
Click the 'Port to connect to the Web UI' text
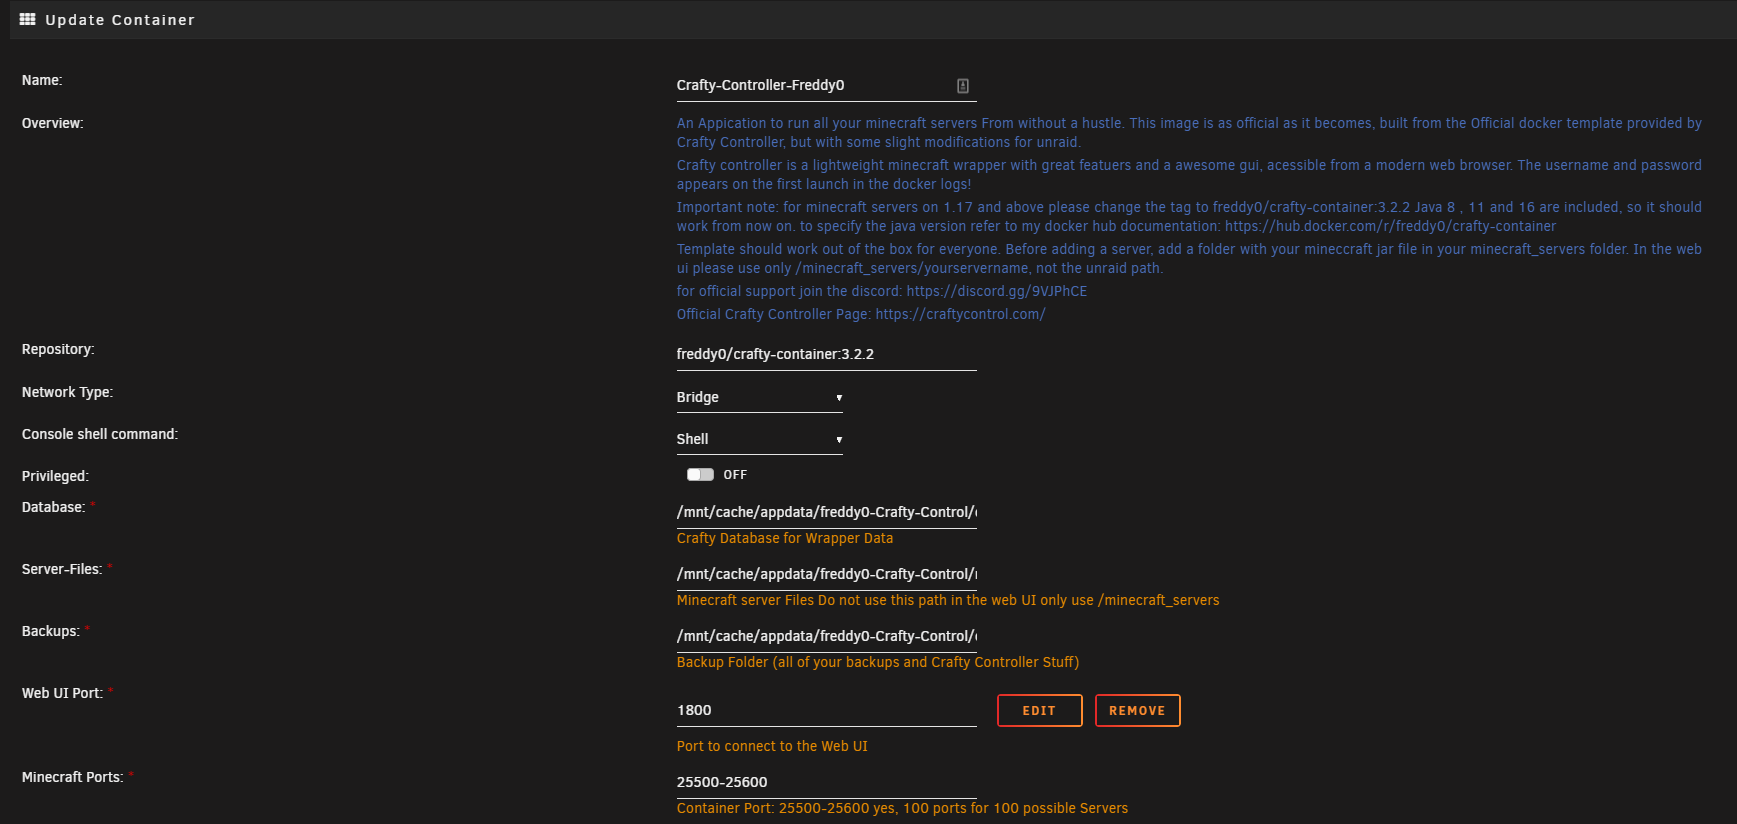(772, 746)
